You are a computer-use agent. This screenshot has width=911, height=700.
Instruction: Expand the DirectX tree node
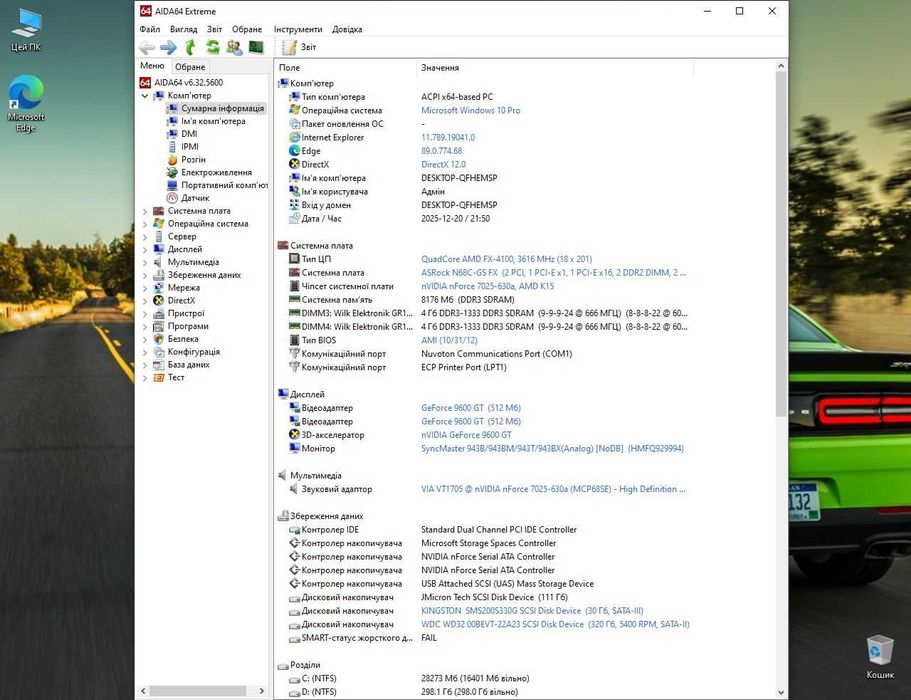tap(145, 300)
